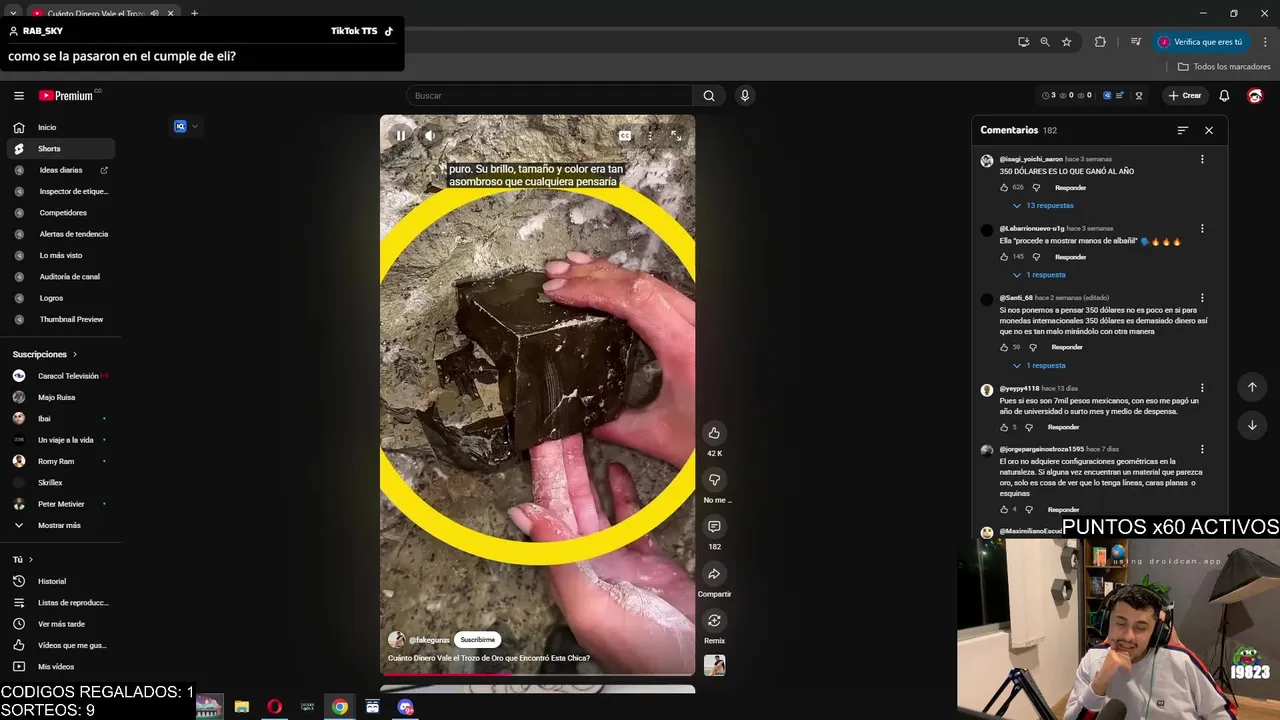The width and height of the screenshot is (1280, 720).
Task: Remix this Short
Action: click(714, 621)
